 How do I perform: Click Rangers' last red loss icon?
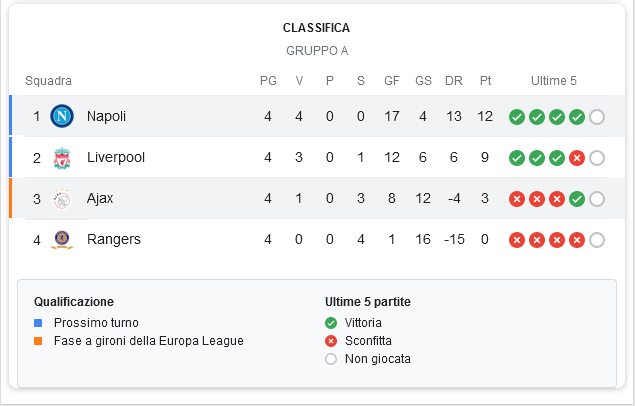pos(577,240)
